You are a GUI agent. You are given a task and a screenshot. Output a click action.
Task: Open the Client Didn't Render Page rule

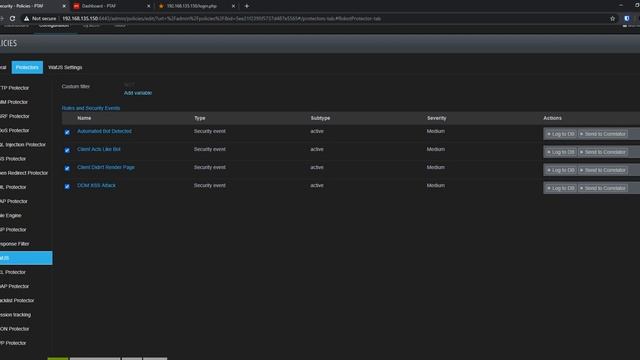click(x=106, y=167)
